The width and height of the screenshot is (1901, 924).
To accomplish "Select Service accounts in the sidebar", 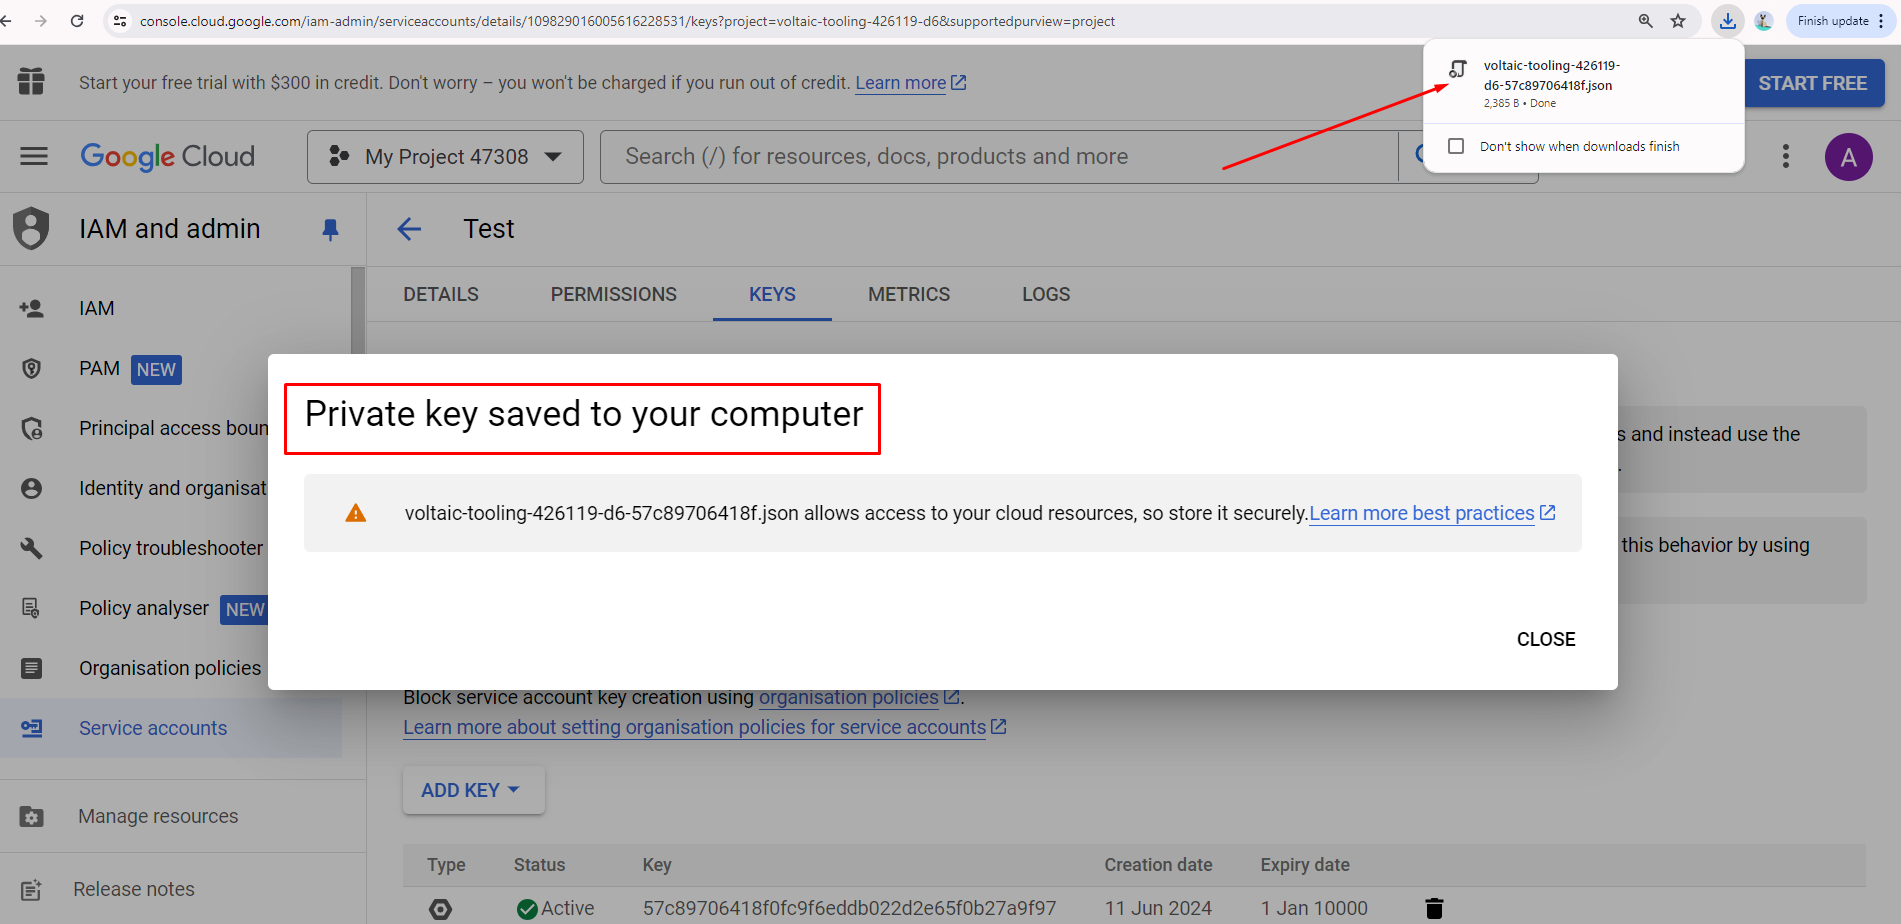I will [x=153, y=728].
